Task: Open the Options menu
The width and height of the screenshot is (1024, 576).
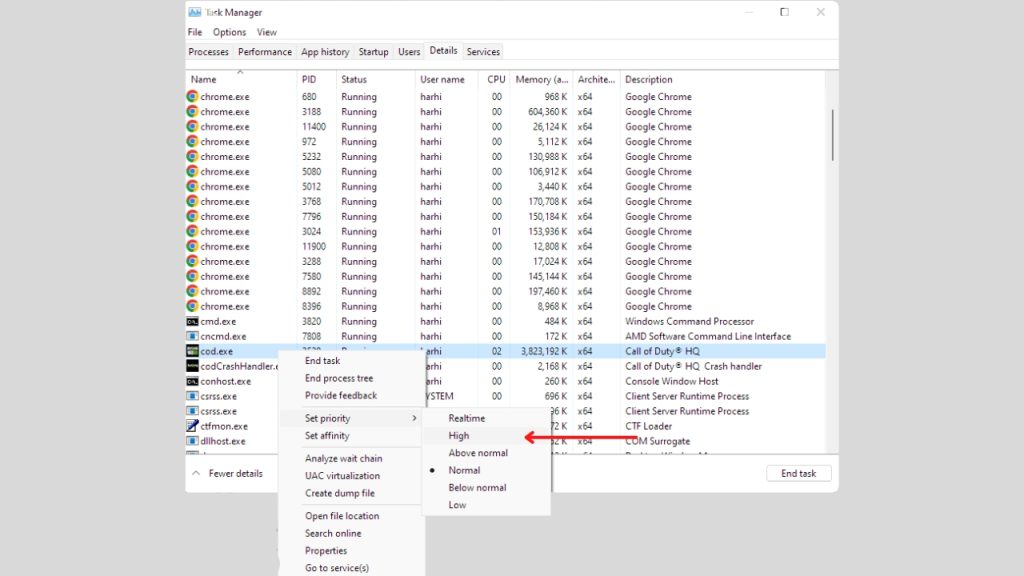Action: coord(229,32)
